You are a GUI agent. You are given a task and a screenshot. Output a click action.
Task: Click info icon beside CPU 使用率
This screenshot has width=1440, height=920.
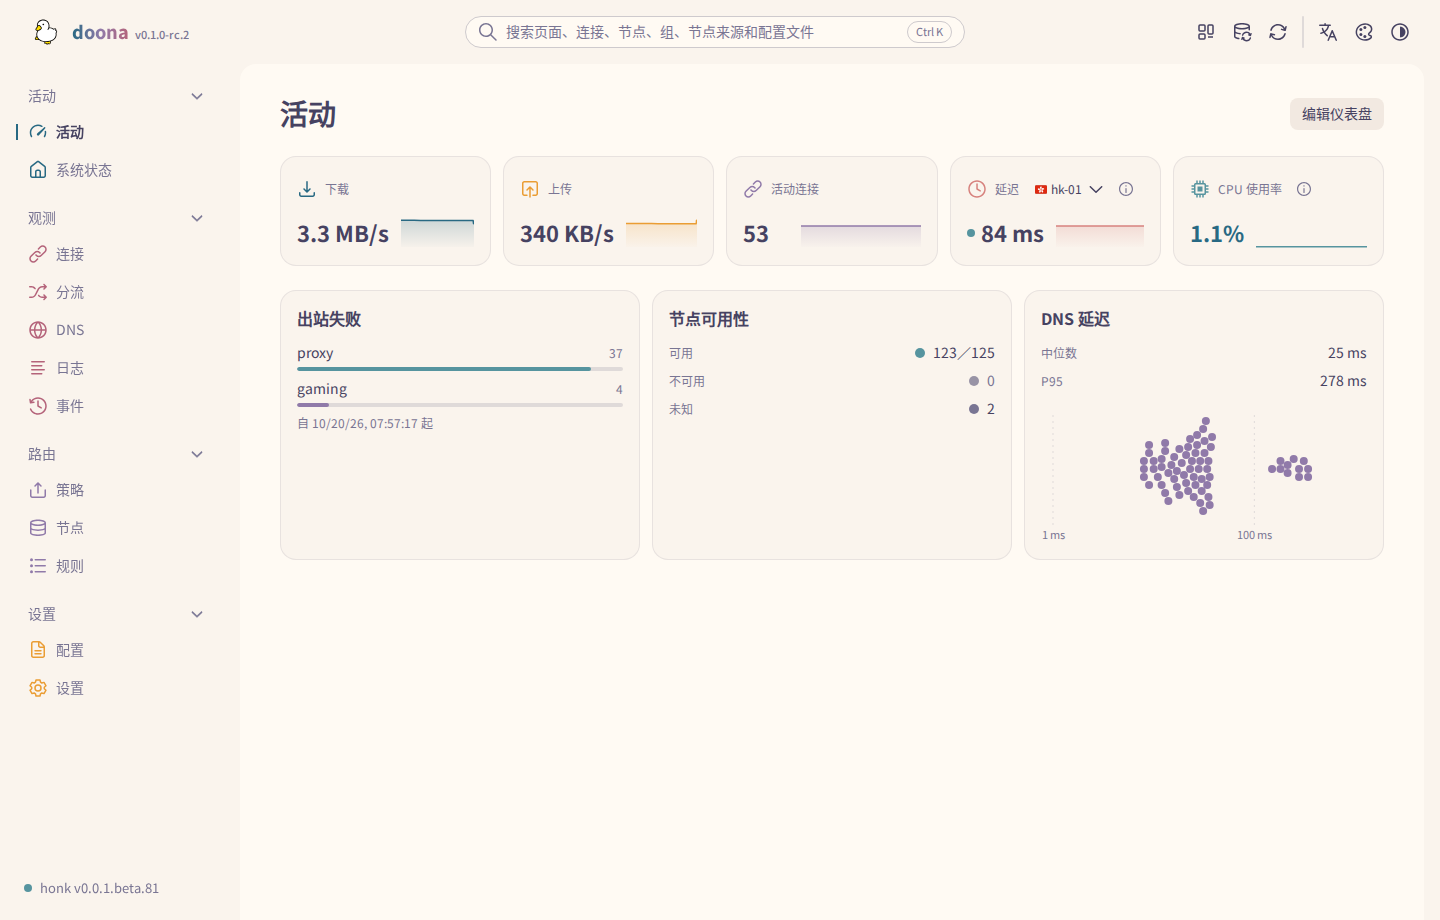(1304, 189)
